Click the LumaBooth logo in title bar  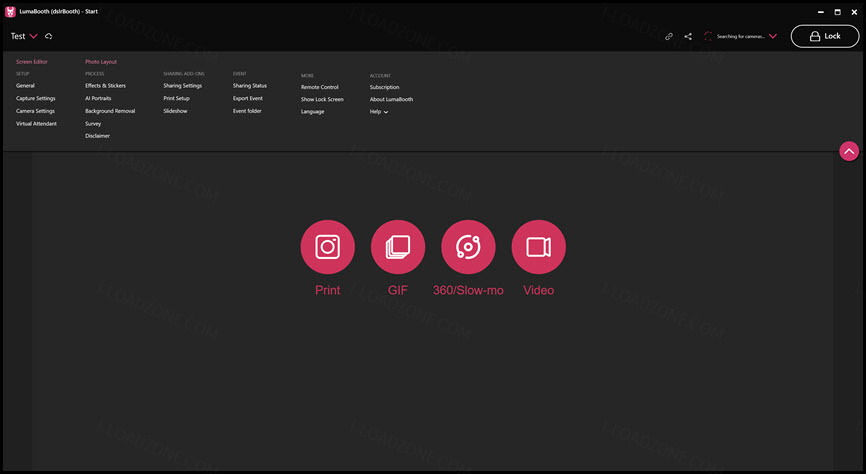point(10,12)
